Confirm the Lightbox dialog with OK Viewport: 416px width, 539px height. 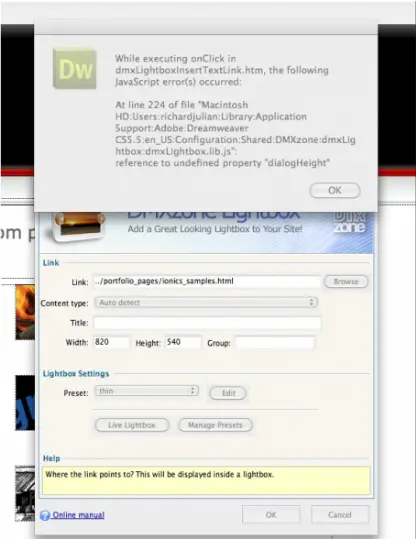click(x=271, y=515)
